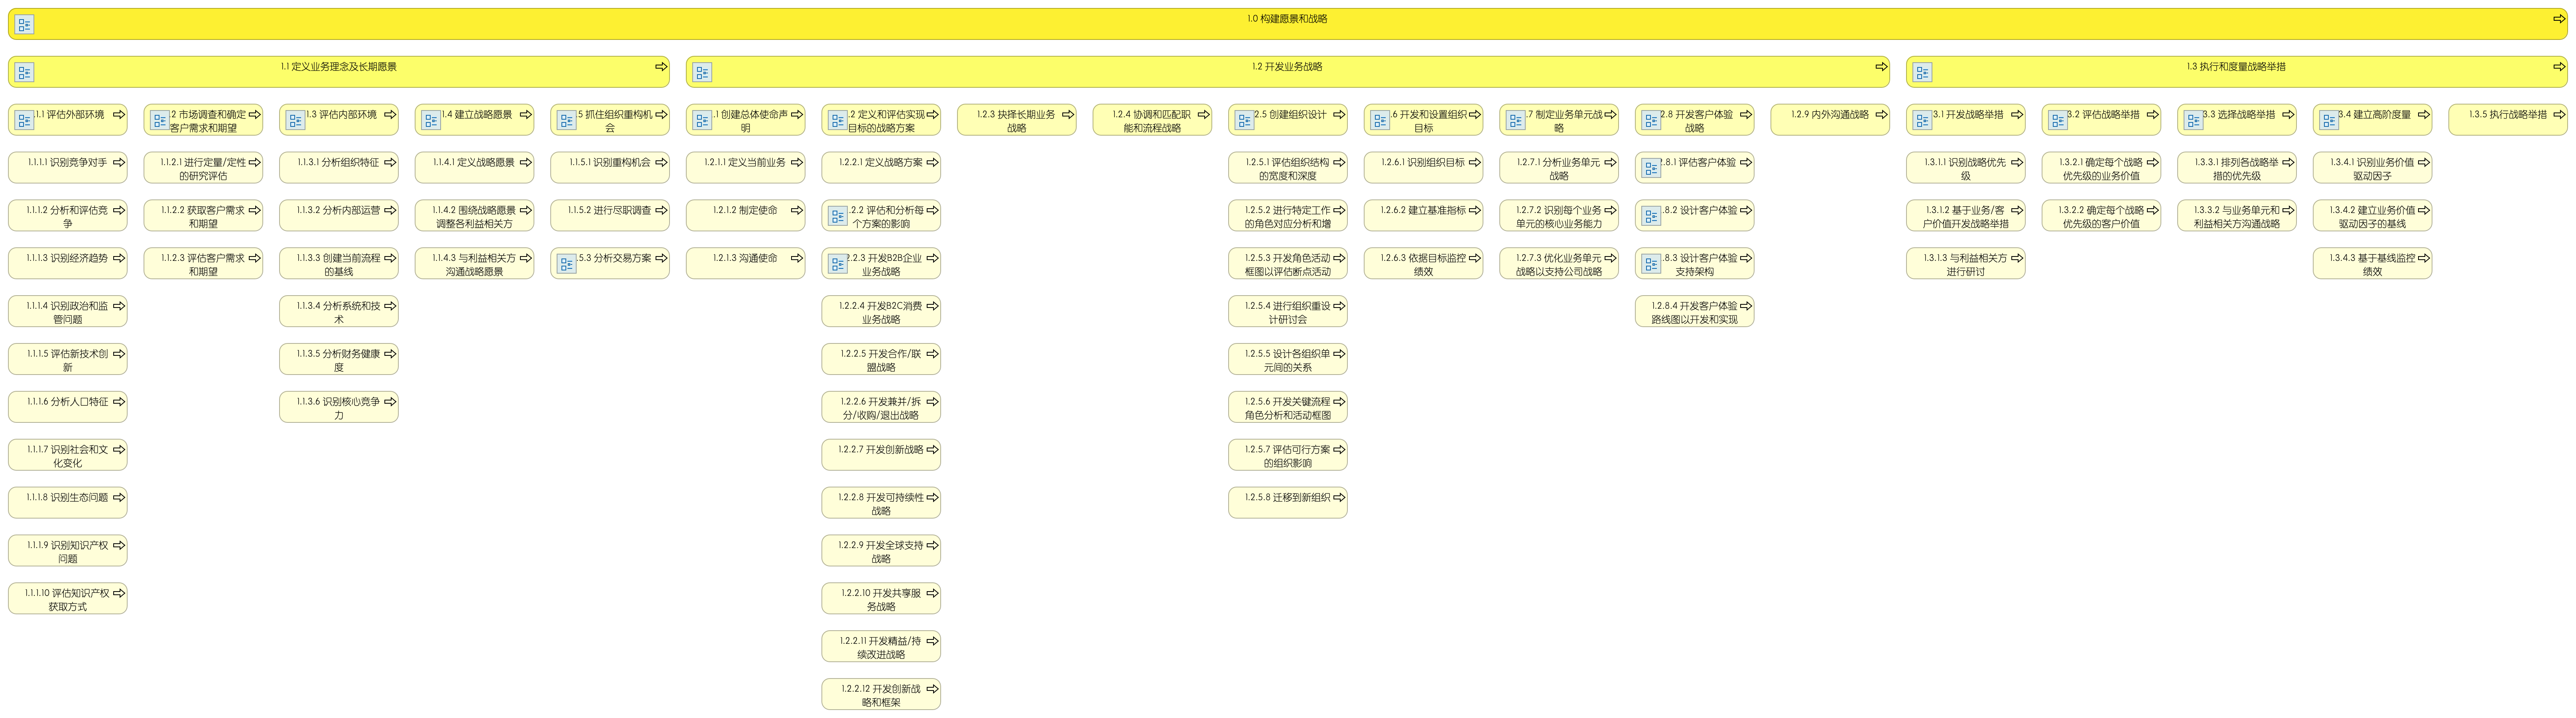The height and width of the screenshot is (718, 2576).
Task: Open the hierarchy icon on 建立战略愿景 box
Action: (431, 121)
